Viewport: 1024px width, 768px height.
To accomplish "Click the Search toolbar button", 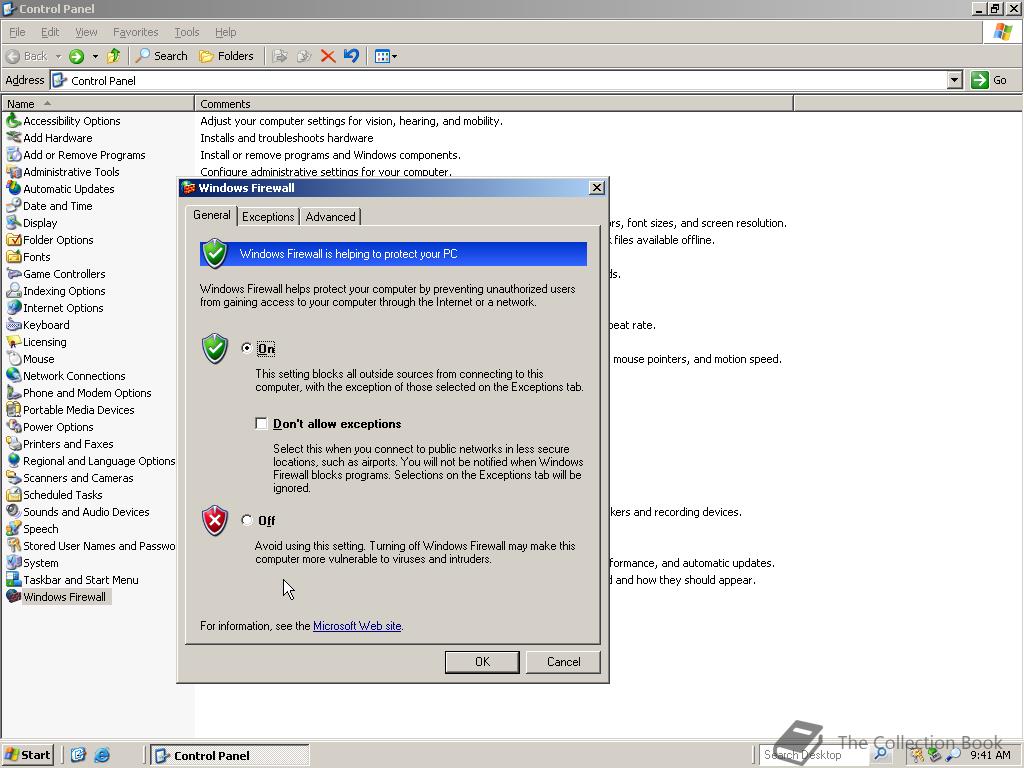I will [162, 56].
